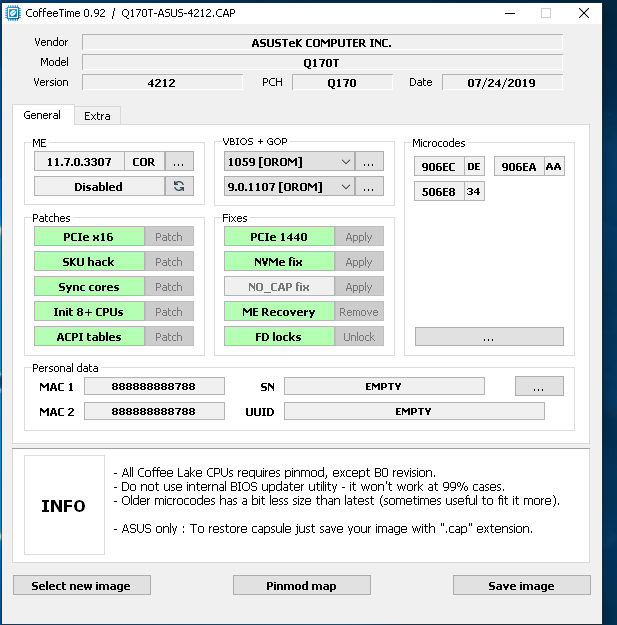Click the NO_CAP fix label
Viewport: 617px width, 625px height.
click(279, 287)
